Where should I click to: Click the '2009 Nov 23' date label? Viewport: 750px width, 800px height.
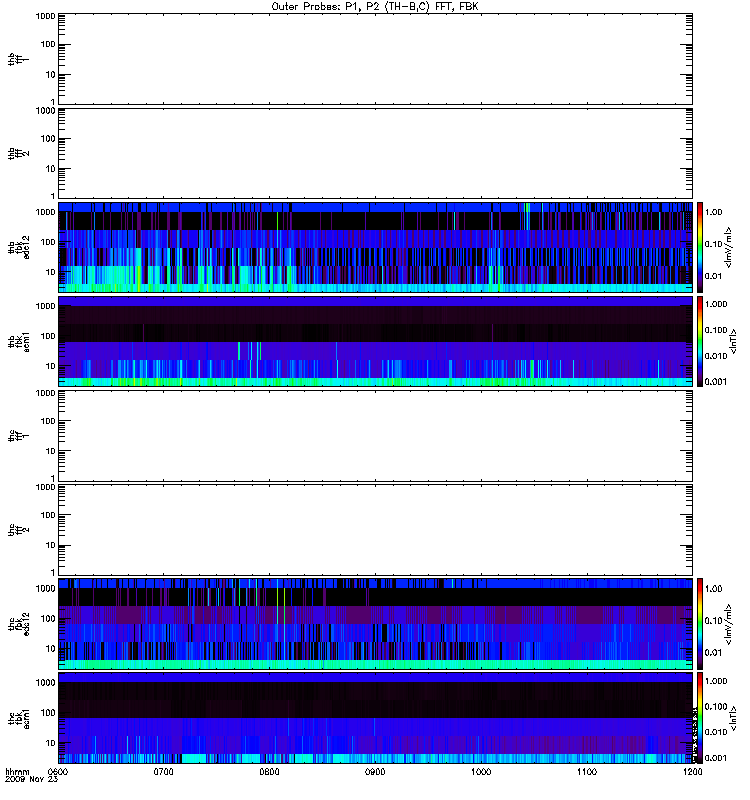31,779
